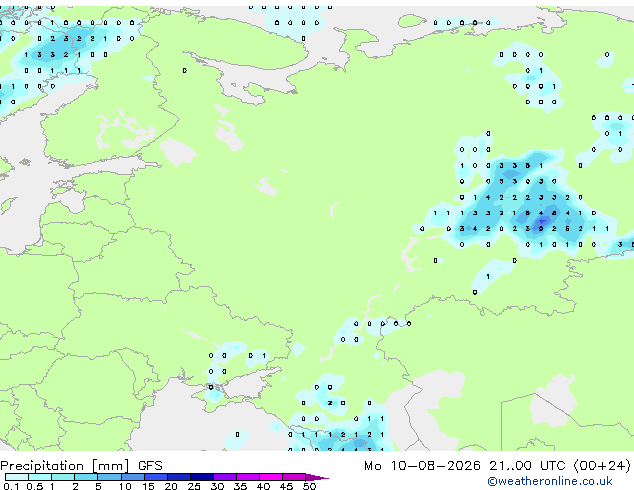The height and width of the screenshot is (490, 634).
Task: Pick the 10–15 mm legend color swatch
Action: pyautogui.click(x=132, y=477)
